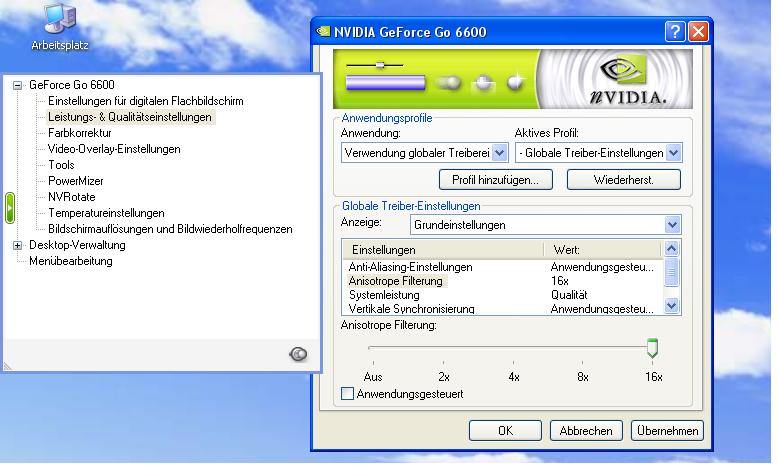Click the round NVIDIA icon in tree panel

click(298, 354)
